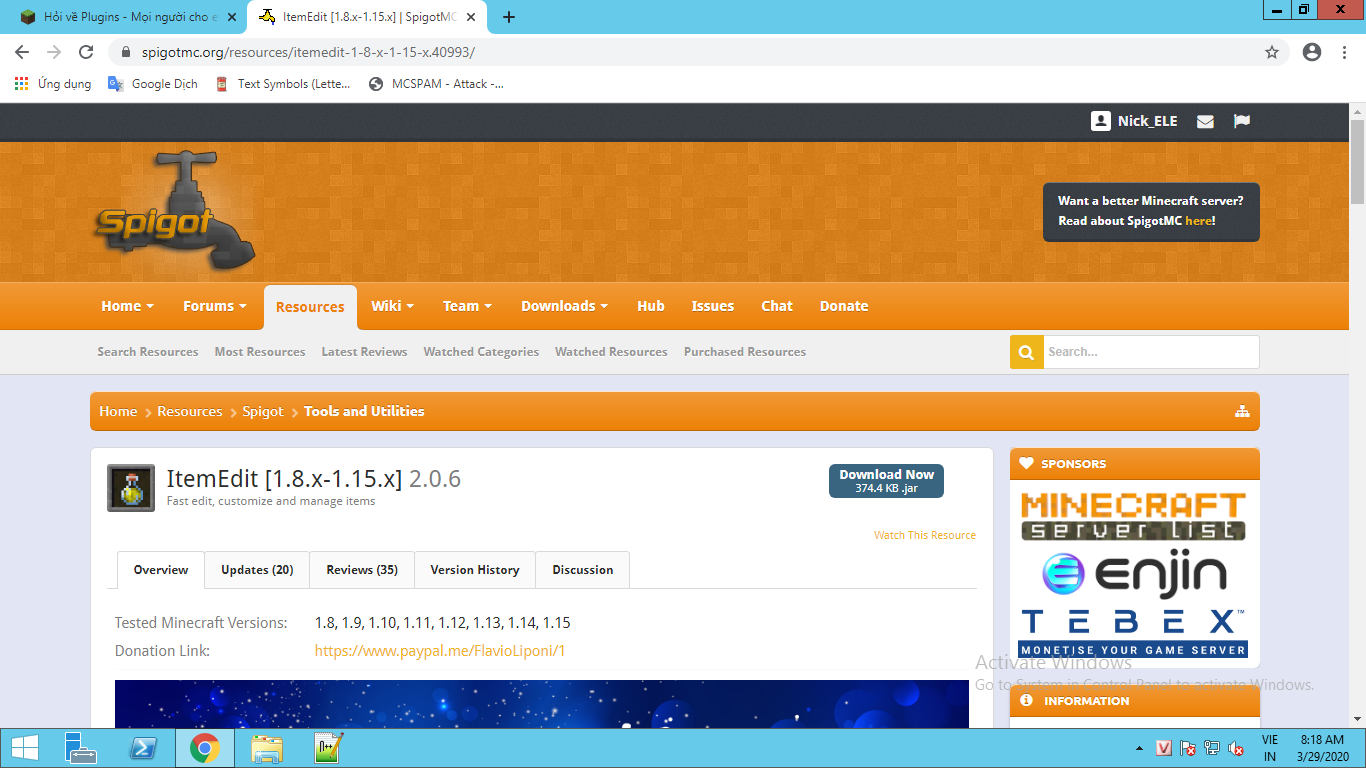
Task: Click the Chrome forward arrow
Action: pyautogui.click(x=54, y=52)
